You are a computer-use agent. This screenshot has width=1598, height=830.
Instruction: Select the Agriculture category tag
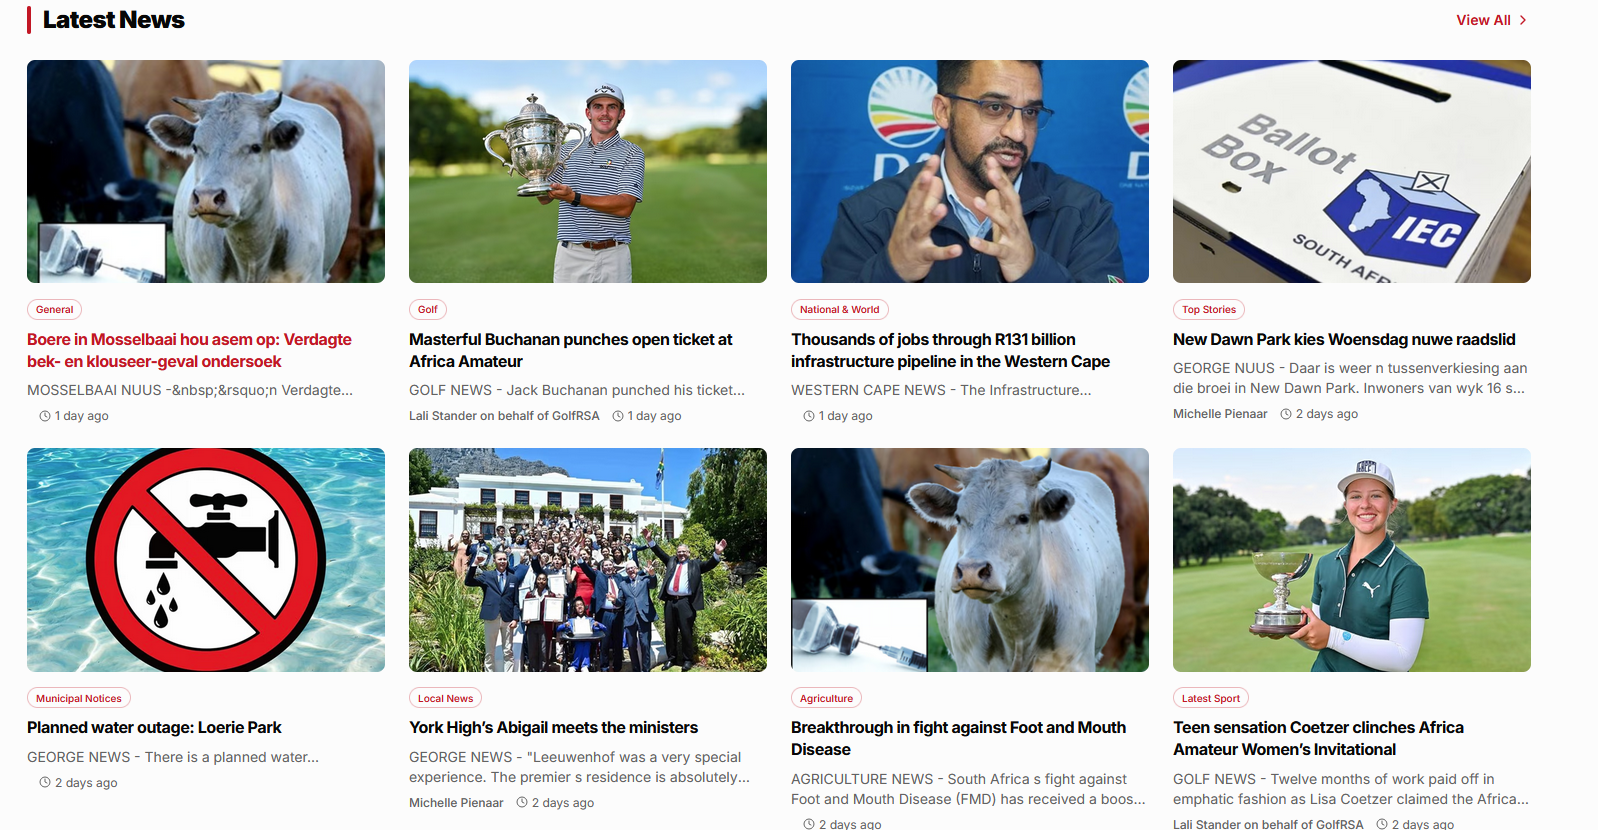tap(826, 698)
